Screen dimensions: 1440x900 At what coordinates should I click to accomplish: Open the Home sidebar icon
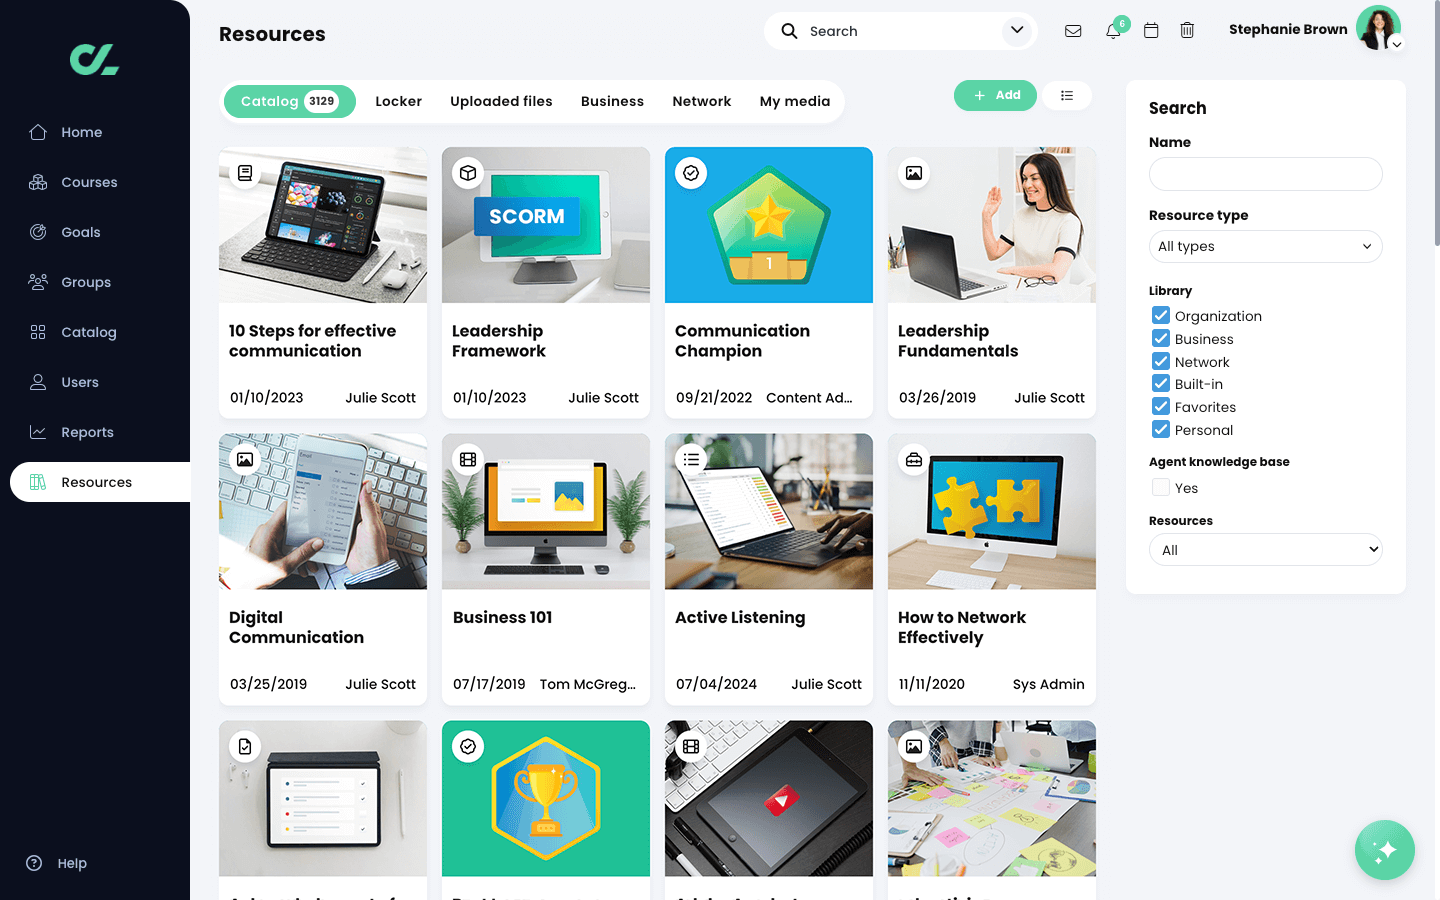(38, 132)
